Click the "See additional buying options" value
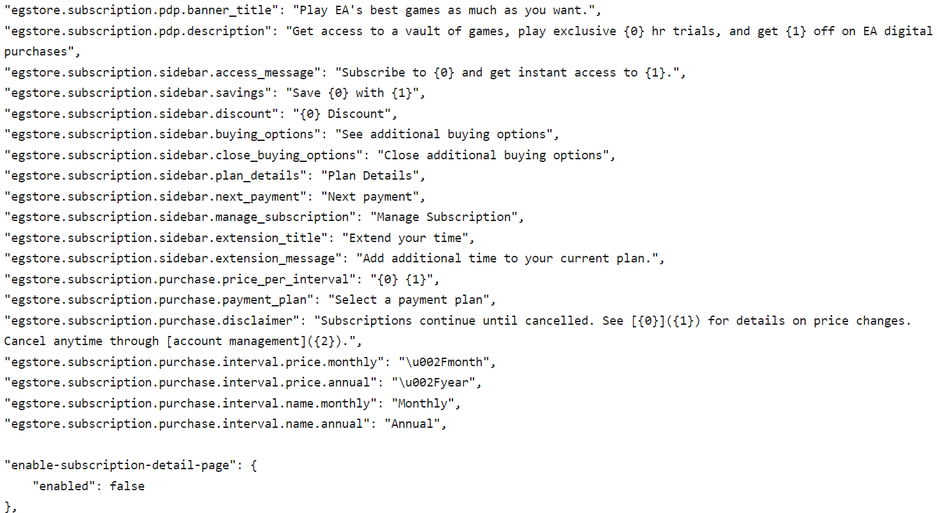This screenshot has height=513, width=937. pyautogui.click(x=441, y=134)
